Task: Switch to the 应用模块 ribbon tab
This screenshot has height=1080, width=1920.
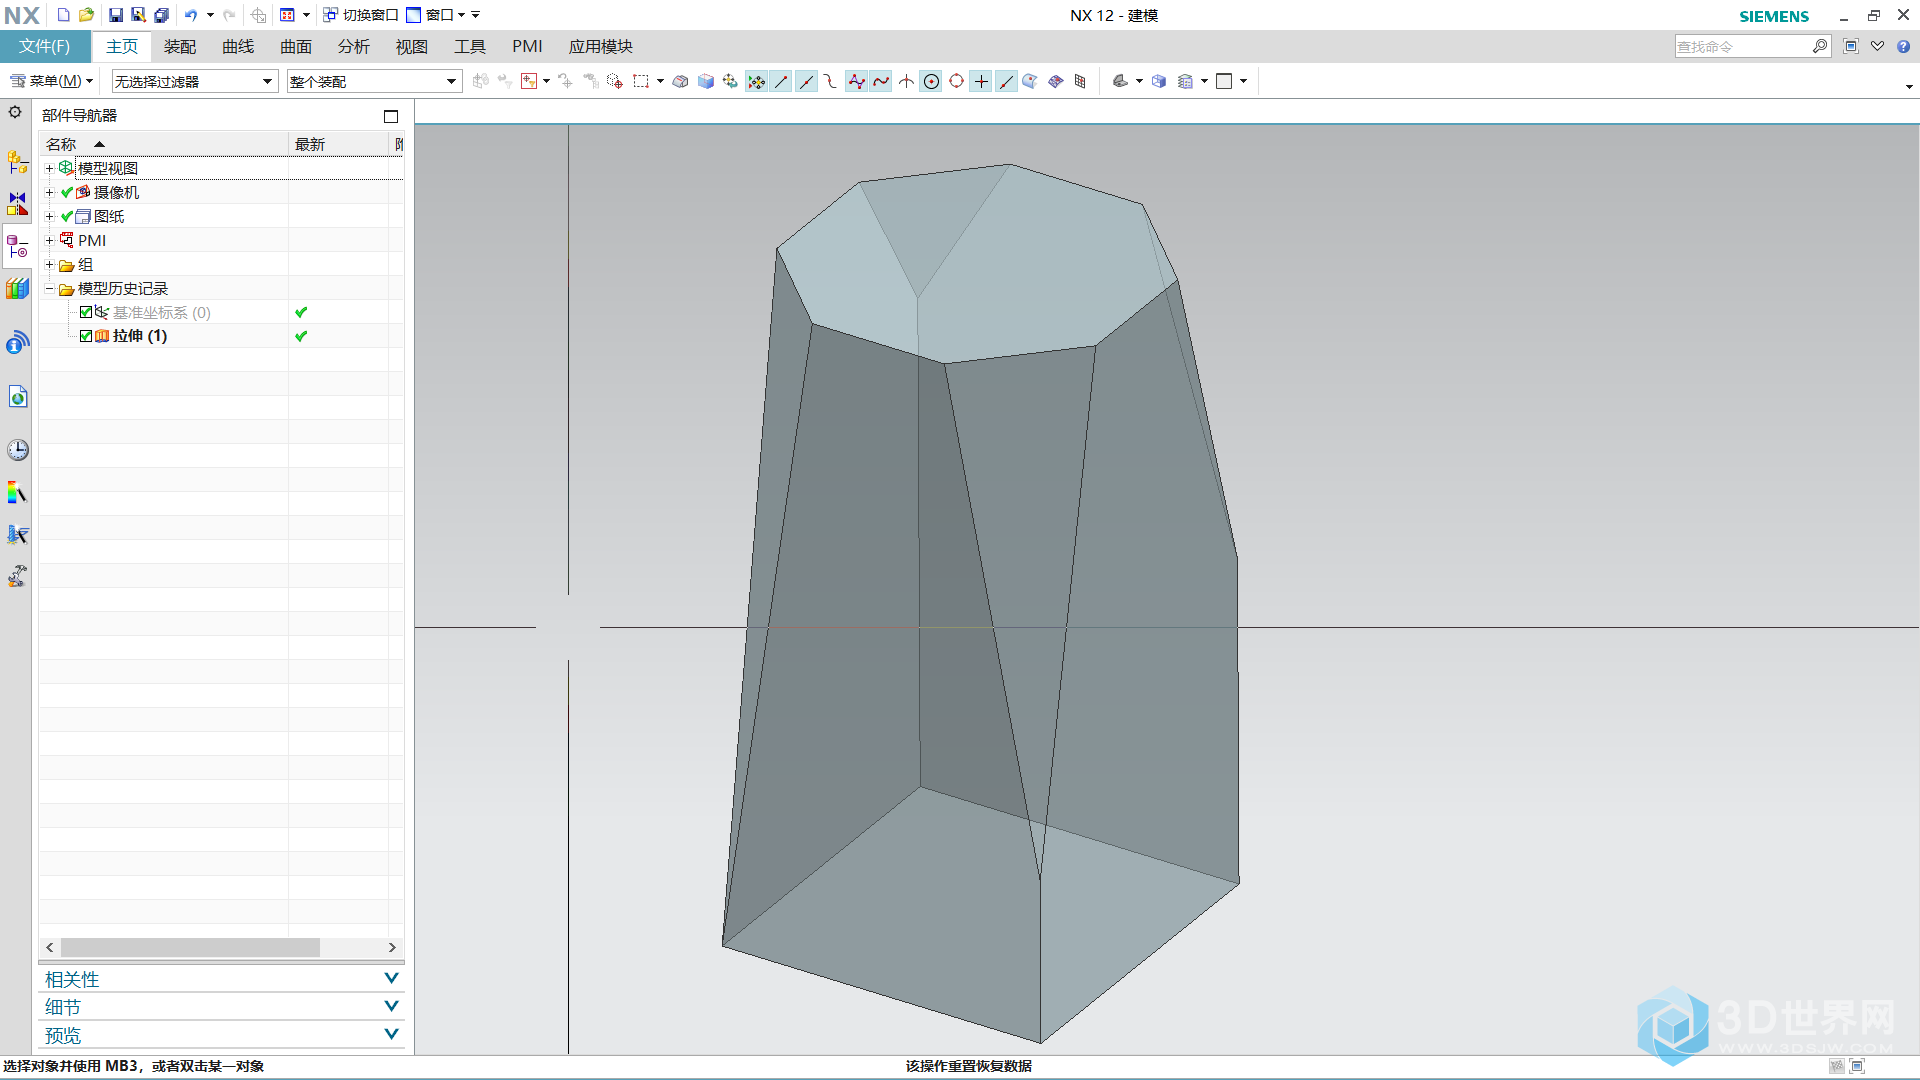Action: tap(601, 46)
